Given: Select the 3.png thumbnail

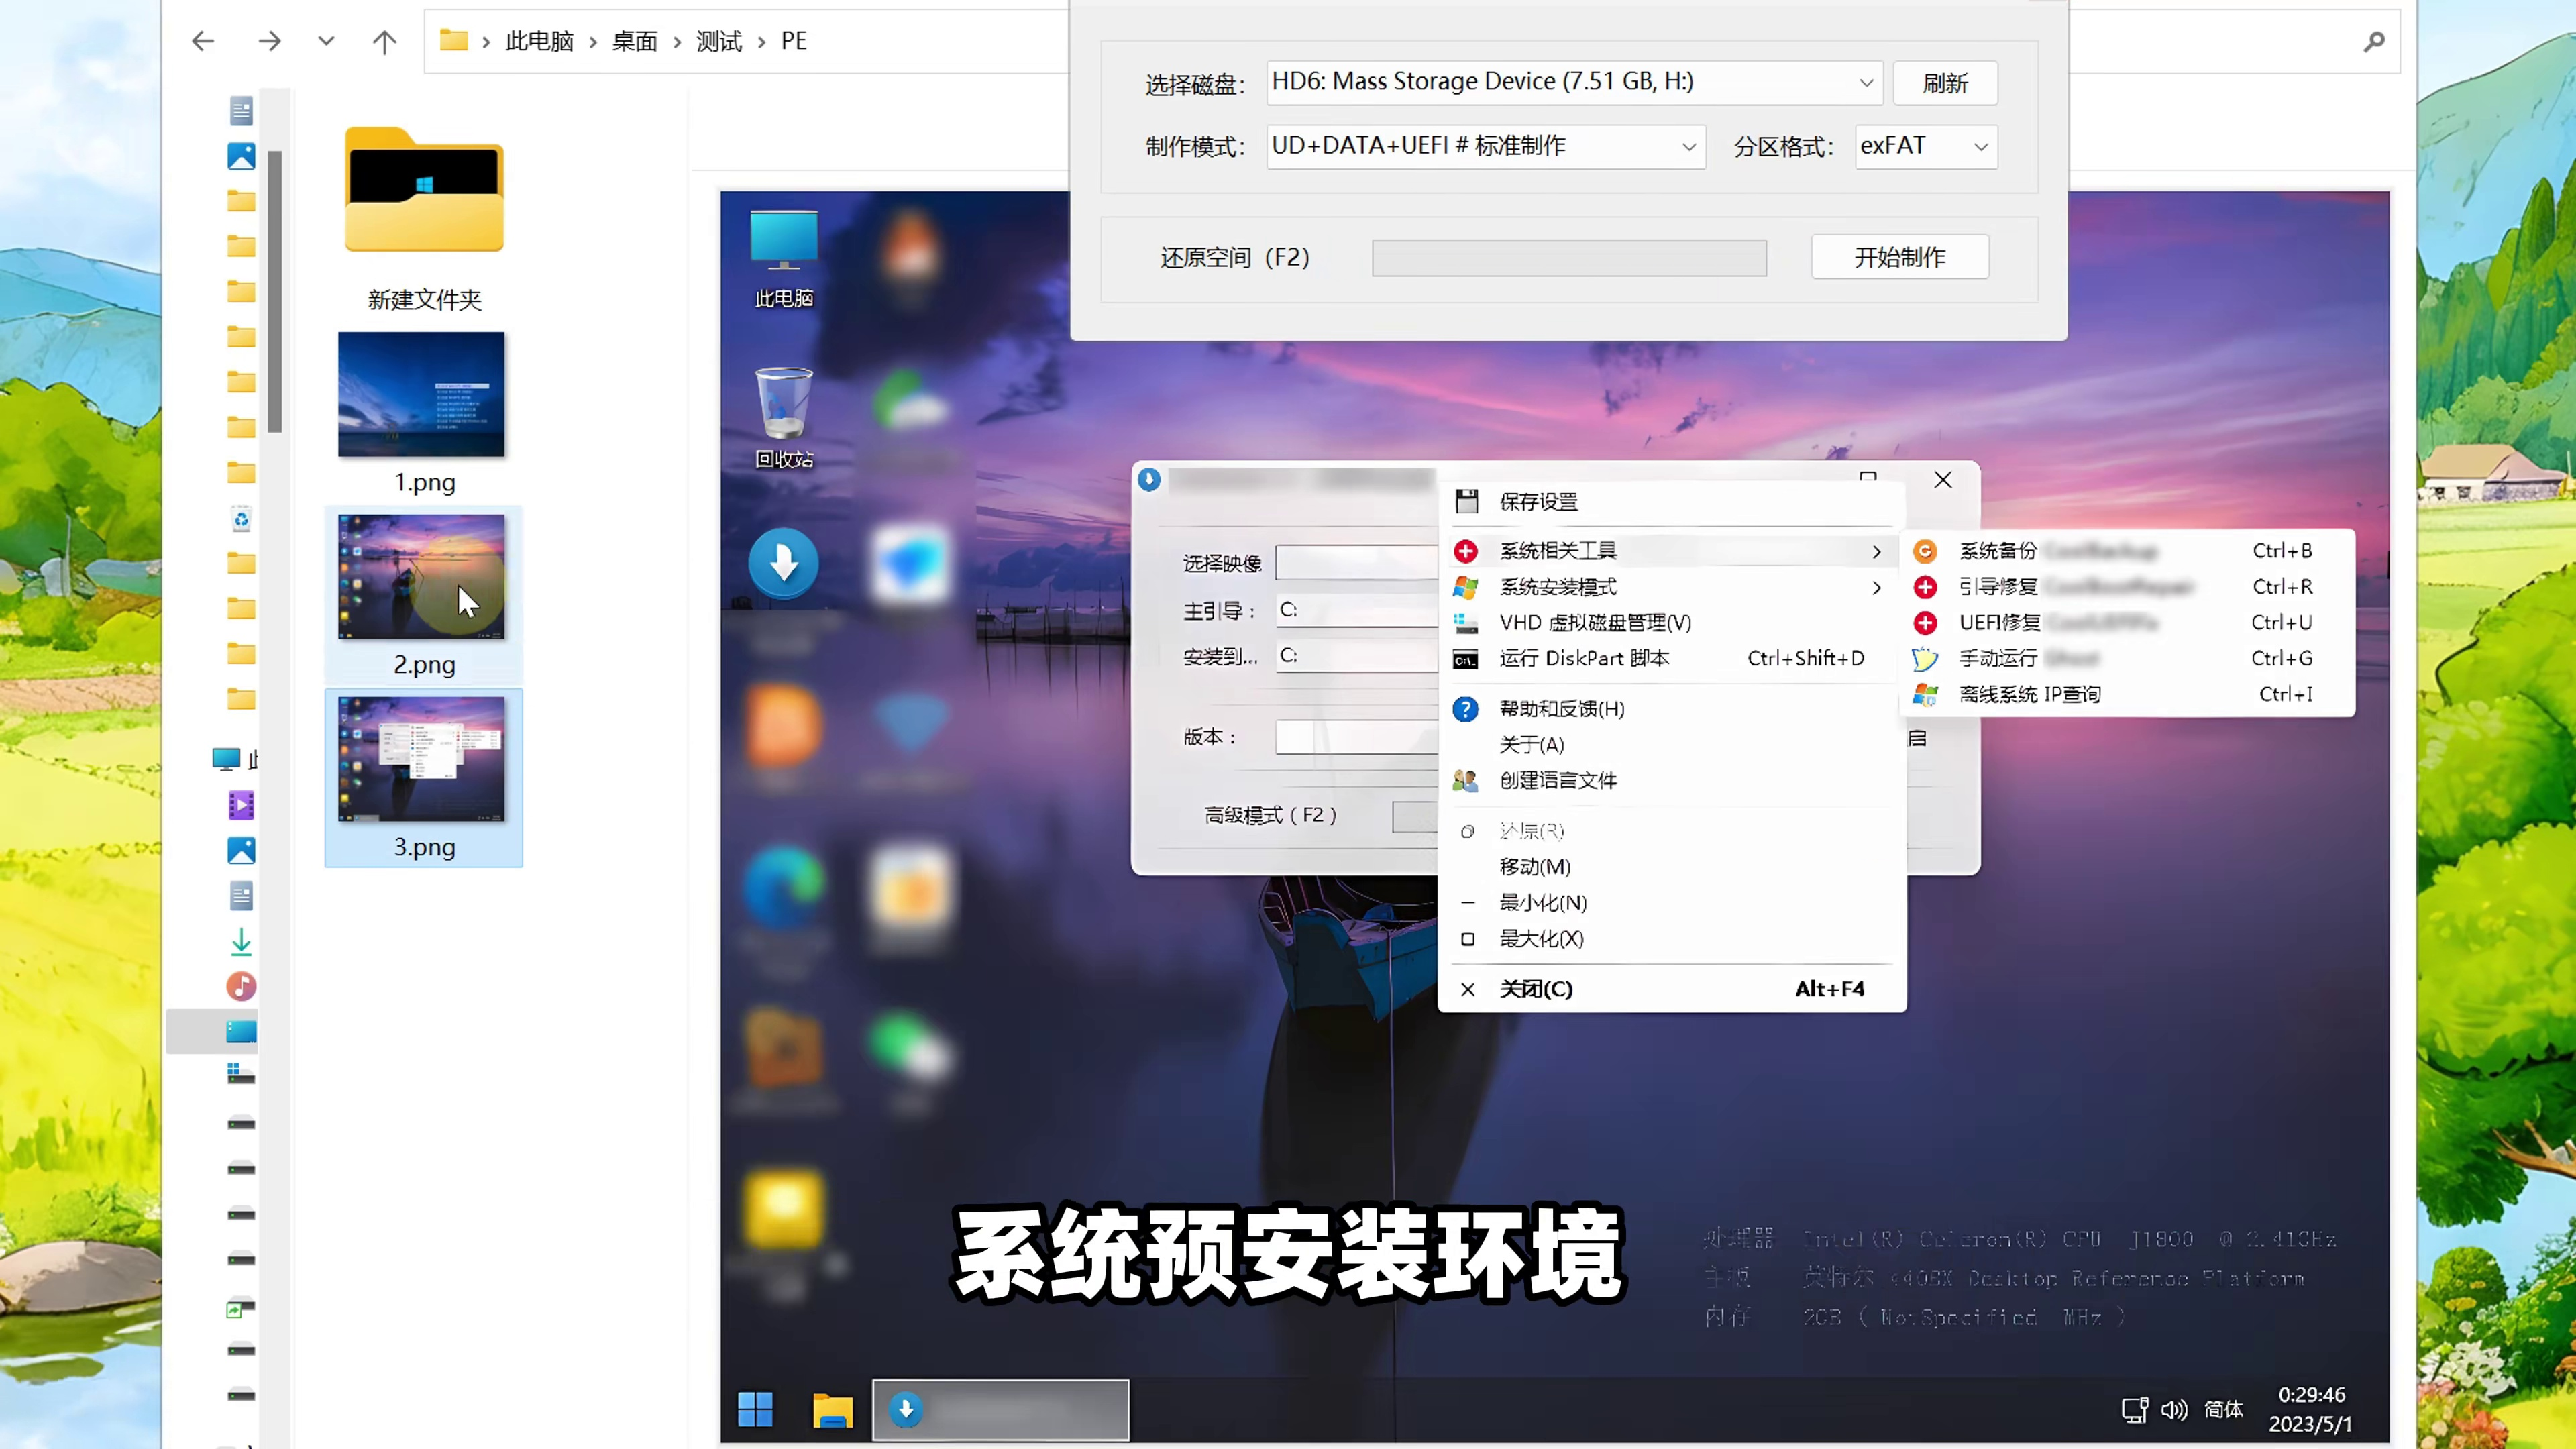Looking at the screenshot, I should pyautogui.click(x=422, y=760).
